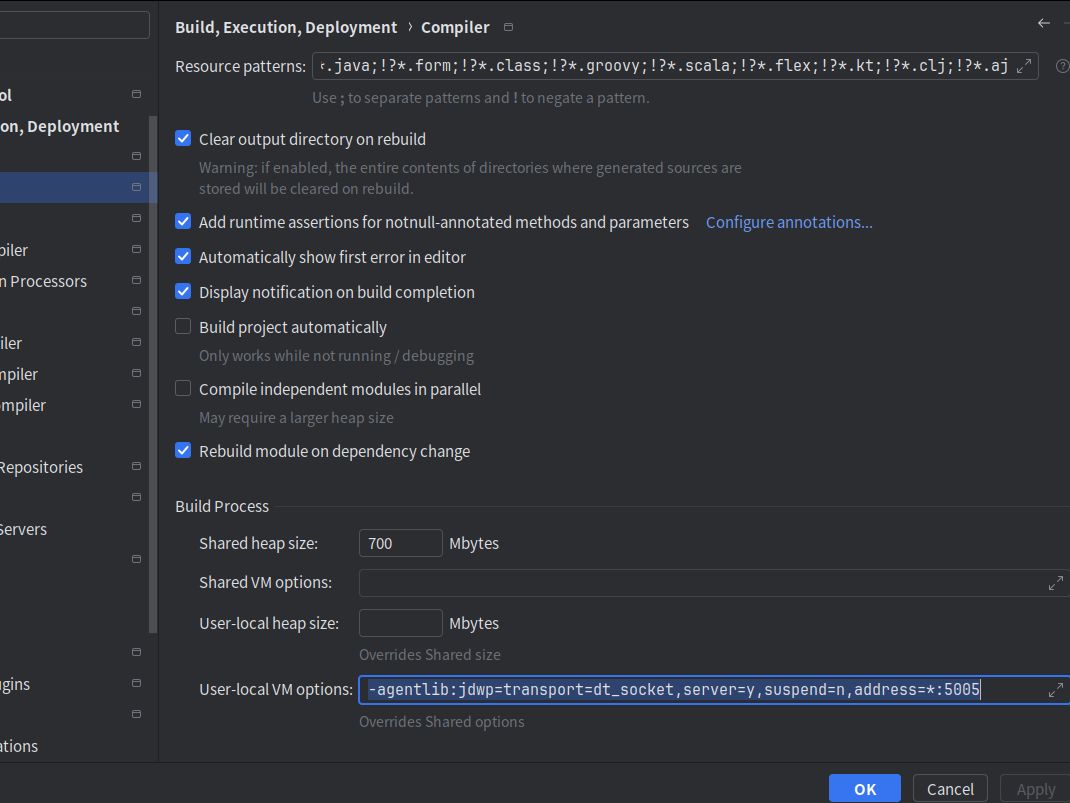The height and width of the screenshot is (803, 1070).
Task: Click project icon beside Repositories item
Action: (x=136, y=467)
